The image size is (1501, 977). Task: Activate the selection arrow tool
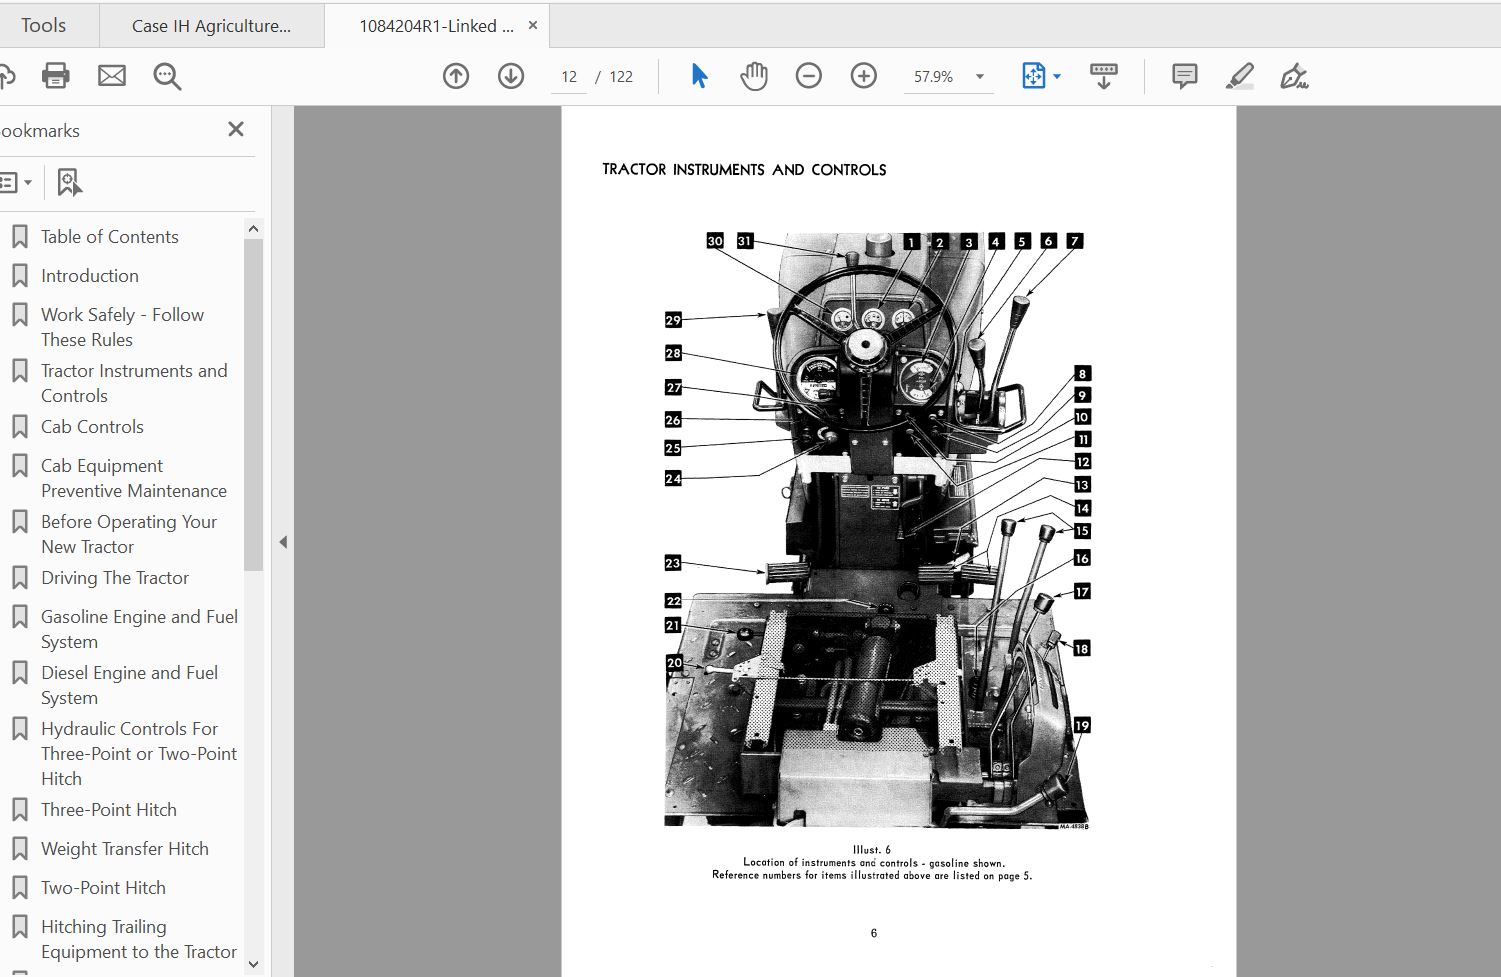[699, 75]
